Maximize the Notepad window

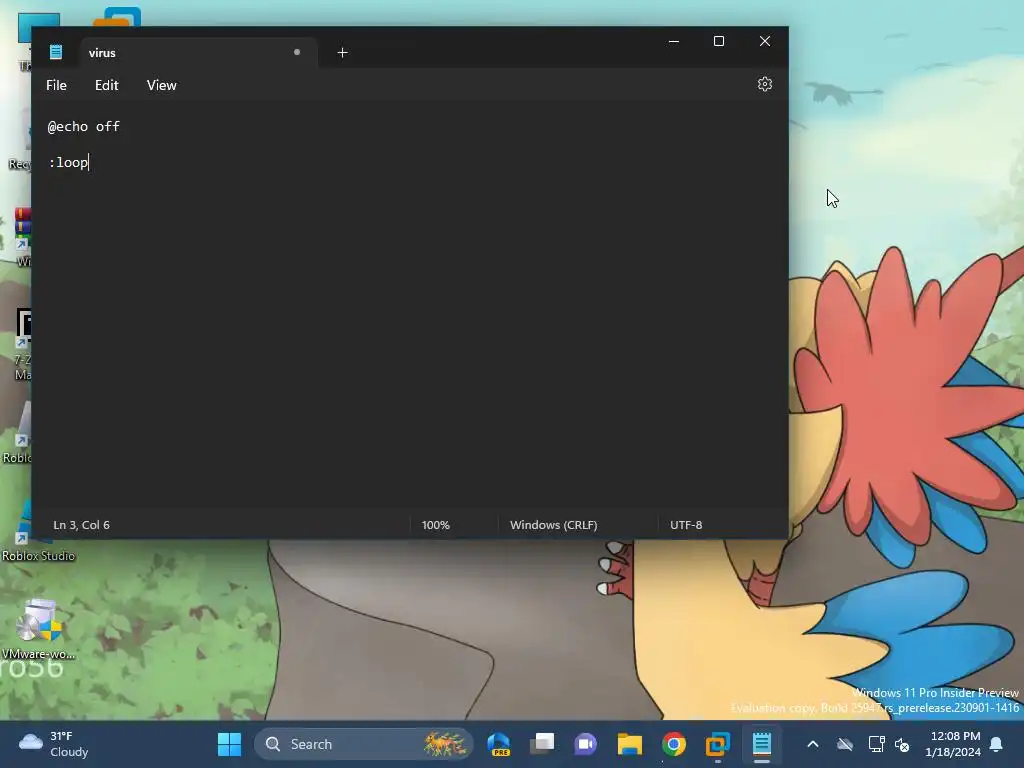(719, 41)
